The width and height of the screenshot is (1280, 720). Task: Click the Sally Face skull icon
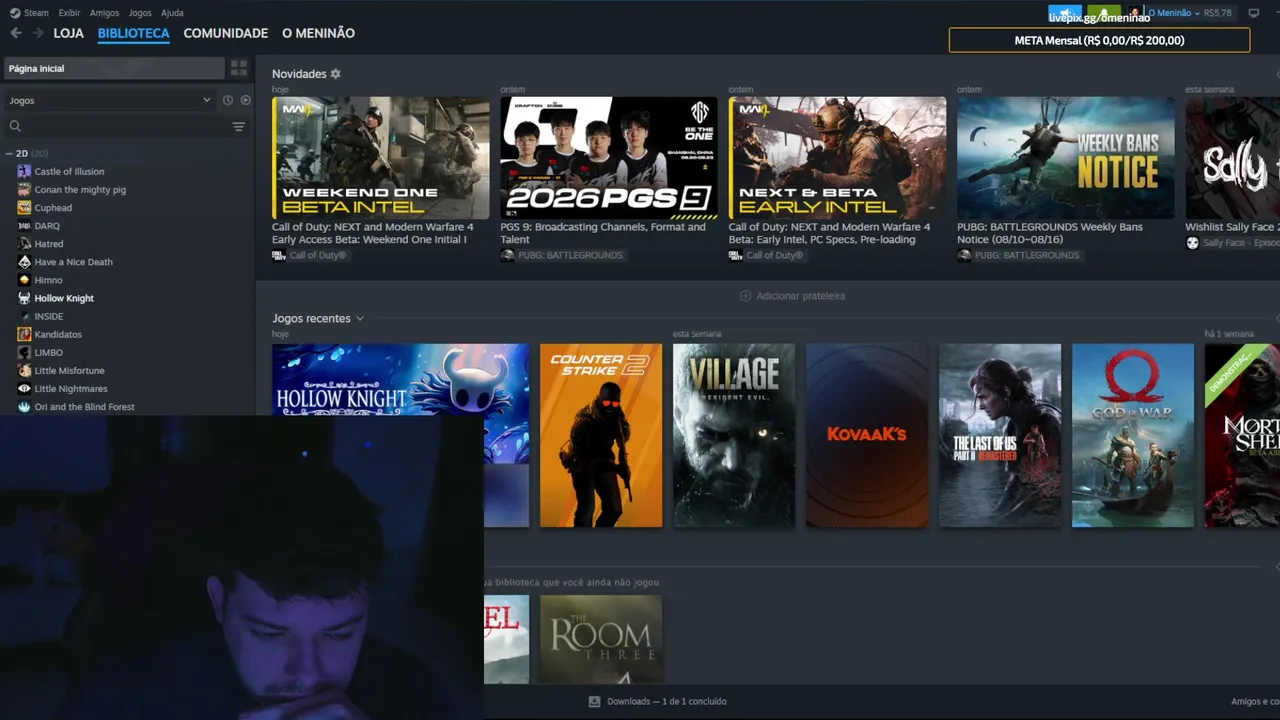coord(1192,243)
